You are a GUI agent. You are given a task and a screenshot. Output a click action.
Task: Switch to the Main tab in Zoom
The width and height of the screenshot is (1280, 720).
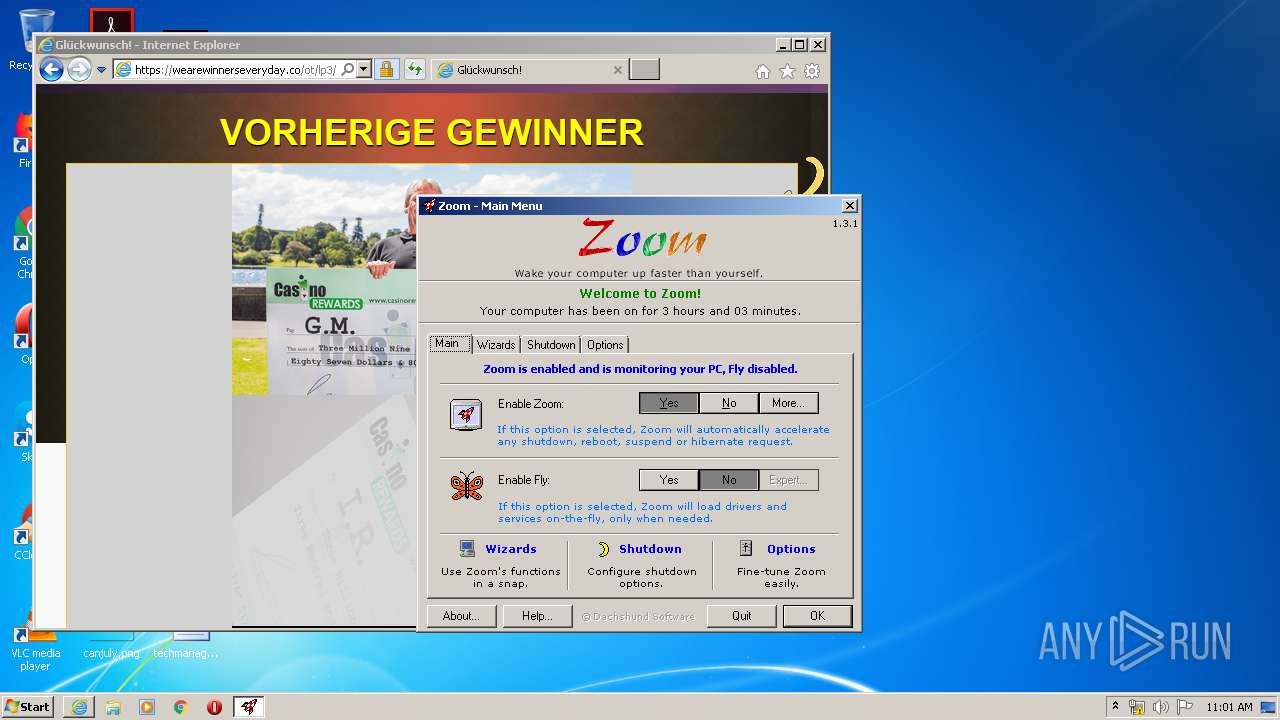448,344
